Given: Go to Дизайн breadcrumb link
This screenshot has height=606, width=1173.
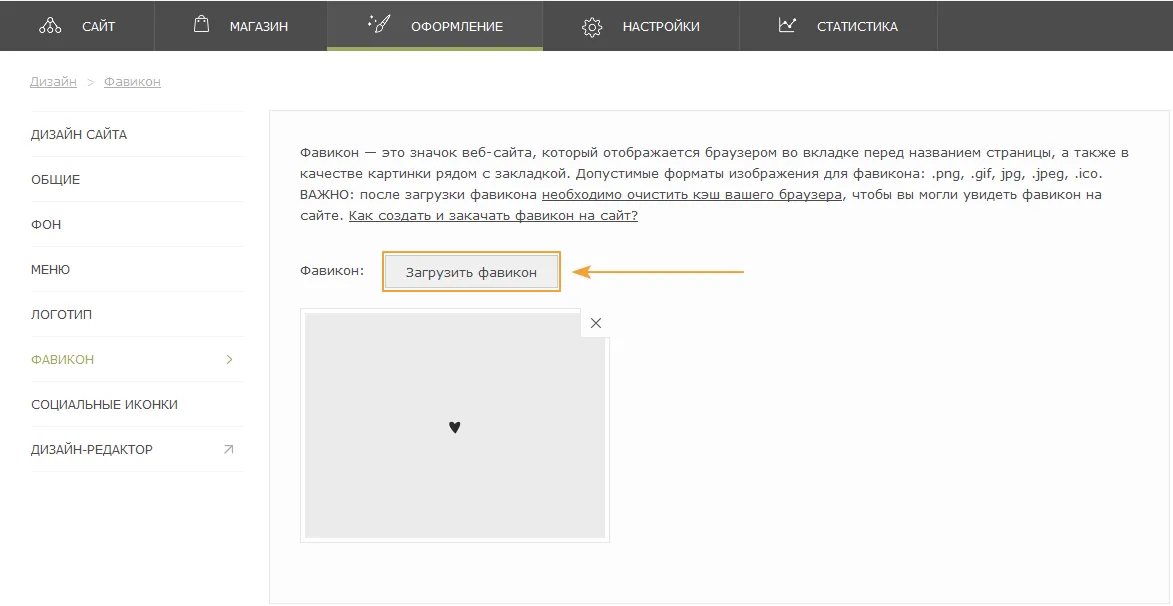Looking at the screenshot, I should 53,82.
